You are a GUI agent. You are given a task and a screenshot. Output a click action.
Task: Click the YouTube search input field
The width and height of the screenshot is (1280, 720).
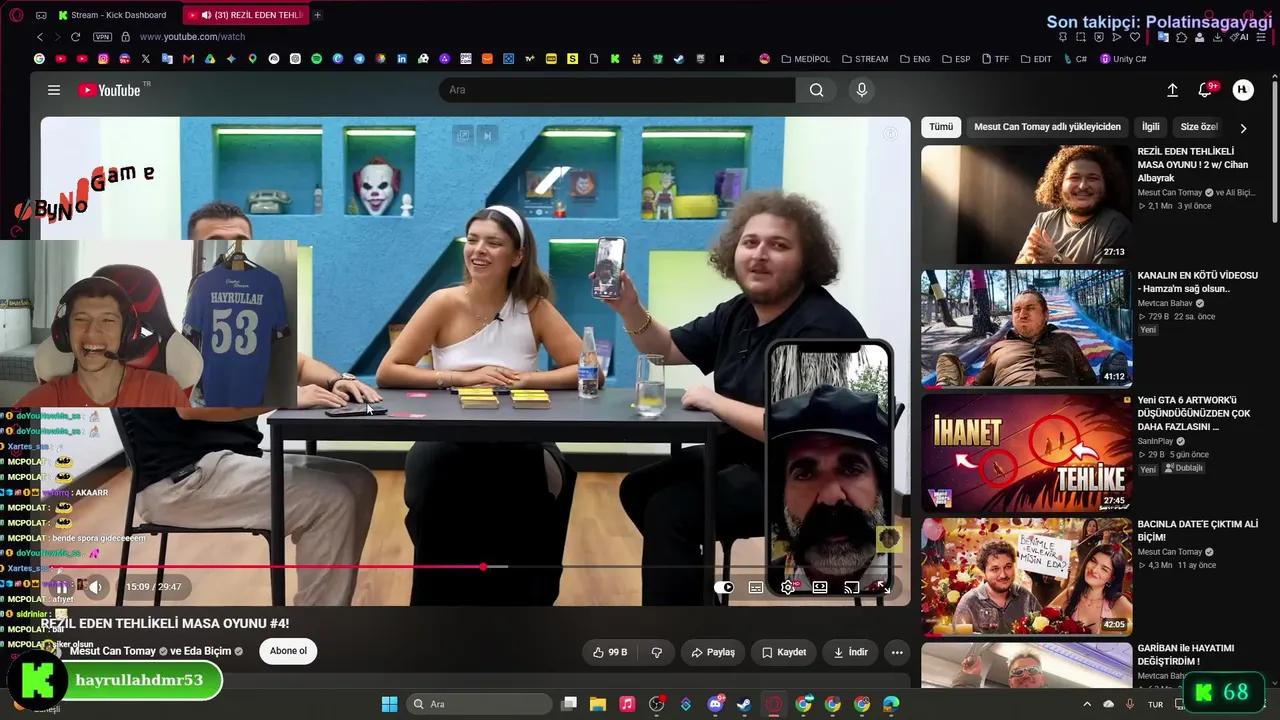click(617, 90)
